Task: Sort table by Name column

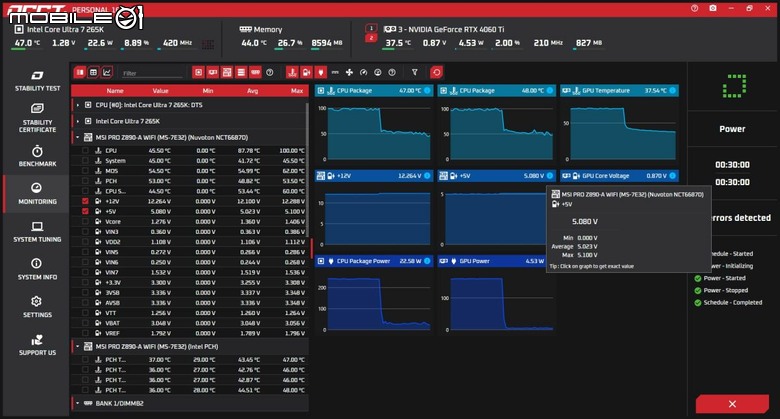Action: (115, 91)
